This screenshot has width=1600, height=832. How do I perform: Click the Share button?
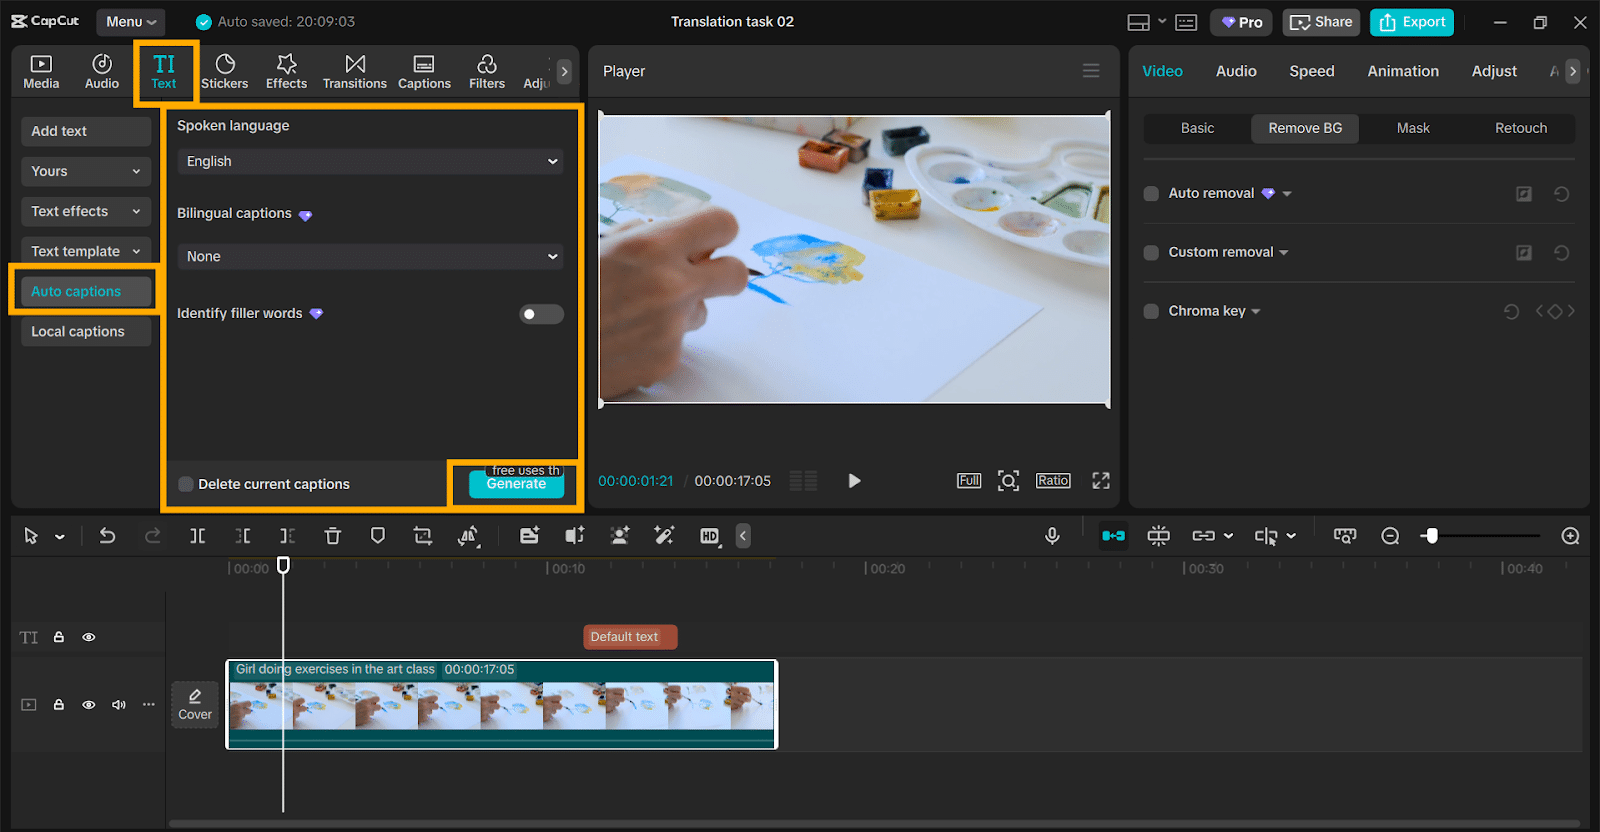click(x=1321, y=22)
